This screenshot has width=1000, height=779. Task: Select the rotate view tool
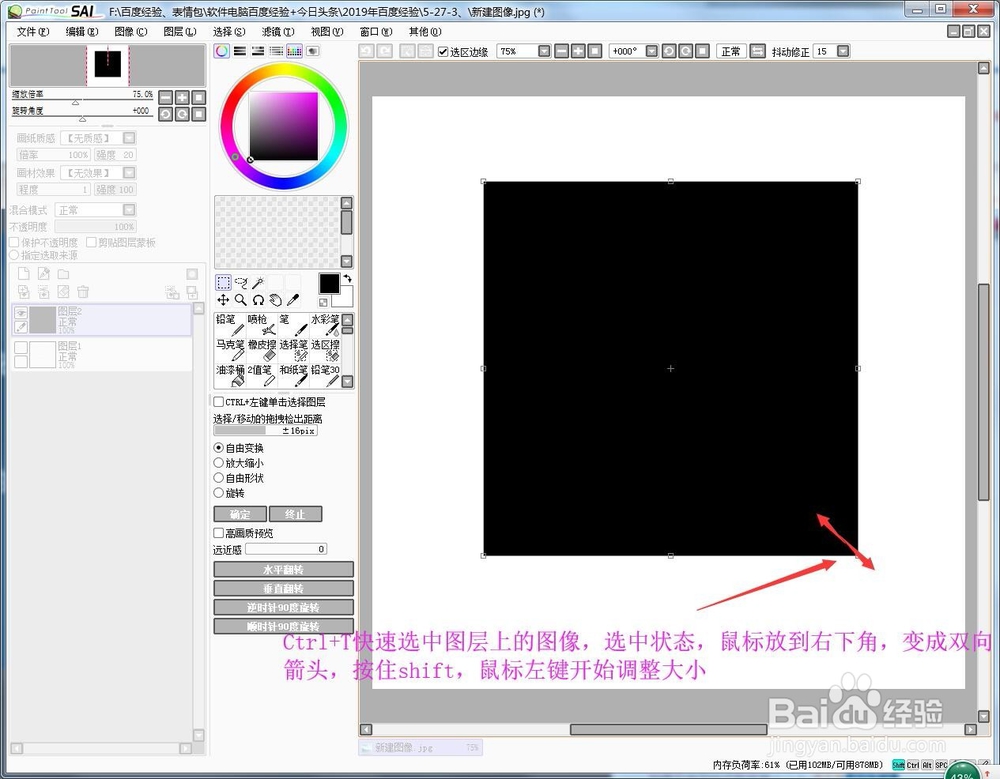click(258, 300)
